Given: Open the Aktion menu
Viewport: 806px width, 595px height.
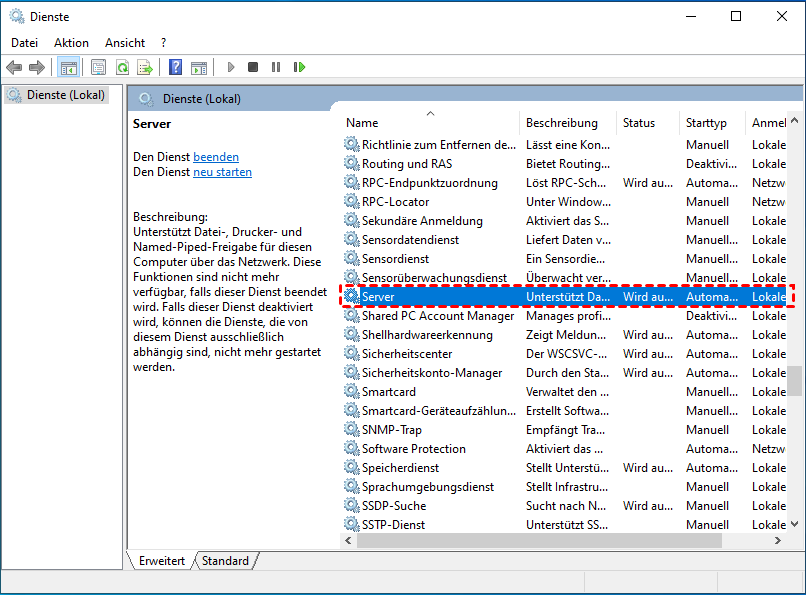Looking at the screenshot, I should 71,43.
